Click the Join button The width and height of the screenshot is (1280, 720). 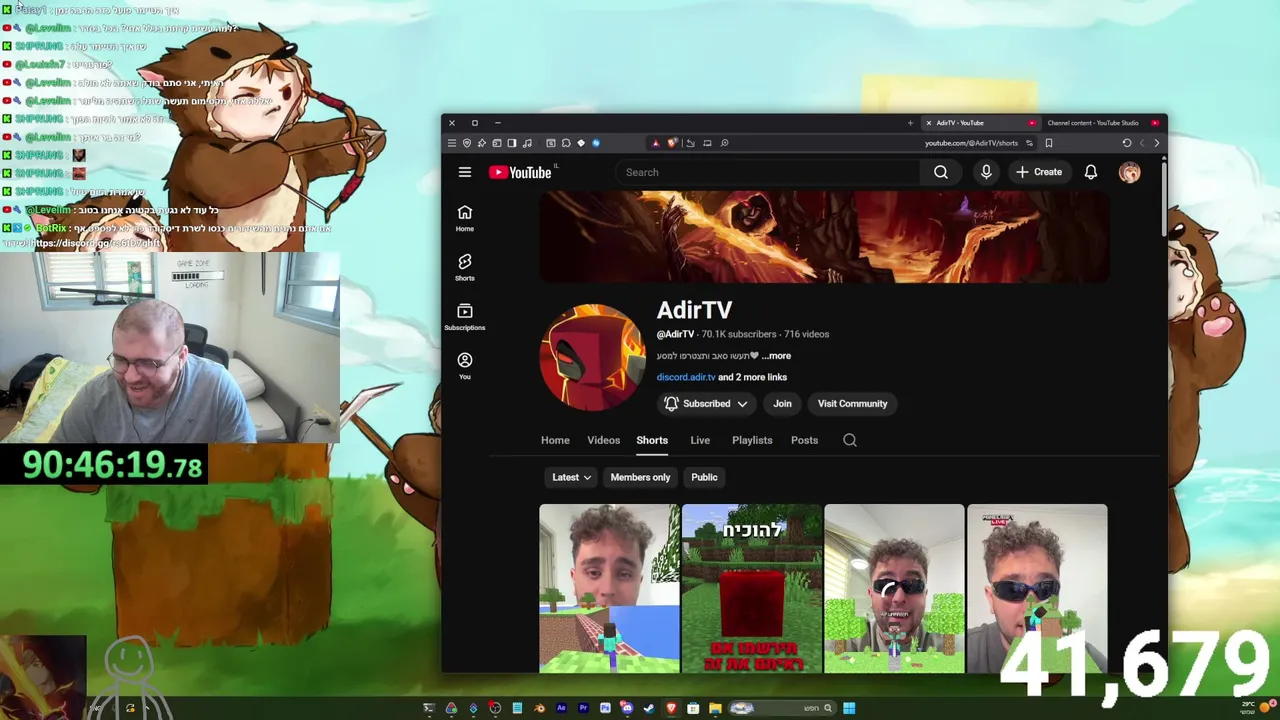click(x=782, y=404)
